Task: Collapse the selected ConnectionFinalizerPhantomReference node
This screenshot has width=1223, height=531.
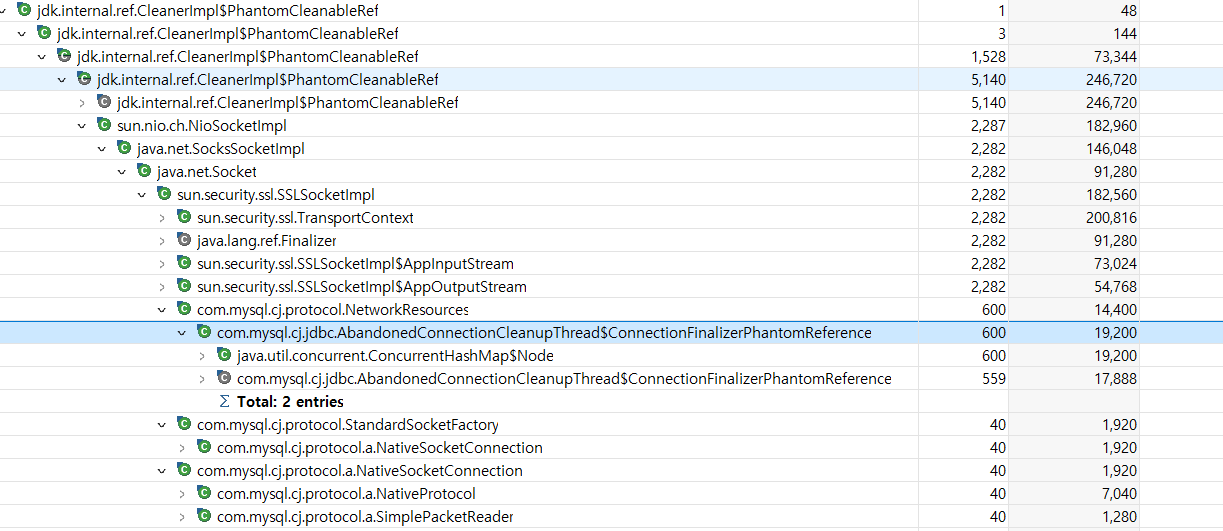Action: pos(182,332)
